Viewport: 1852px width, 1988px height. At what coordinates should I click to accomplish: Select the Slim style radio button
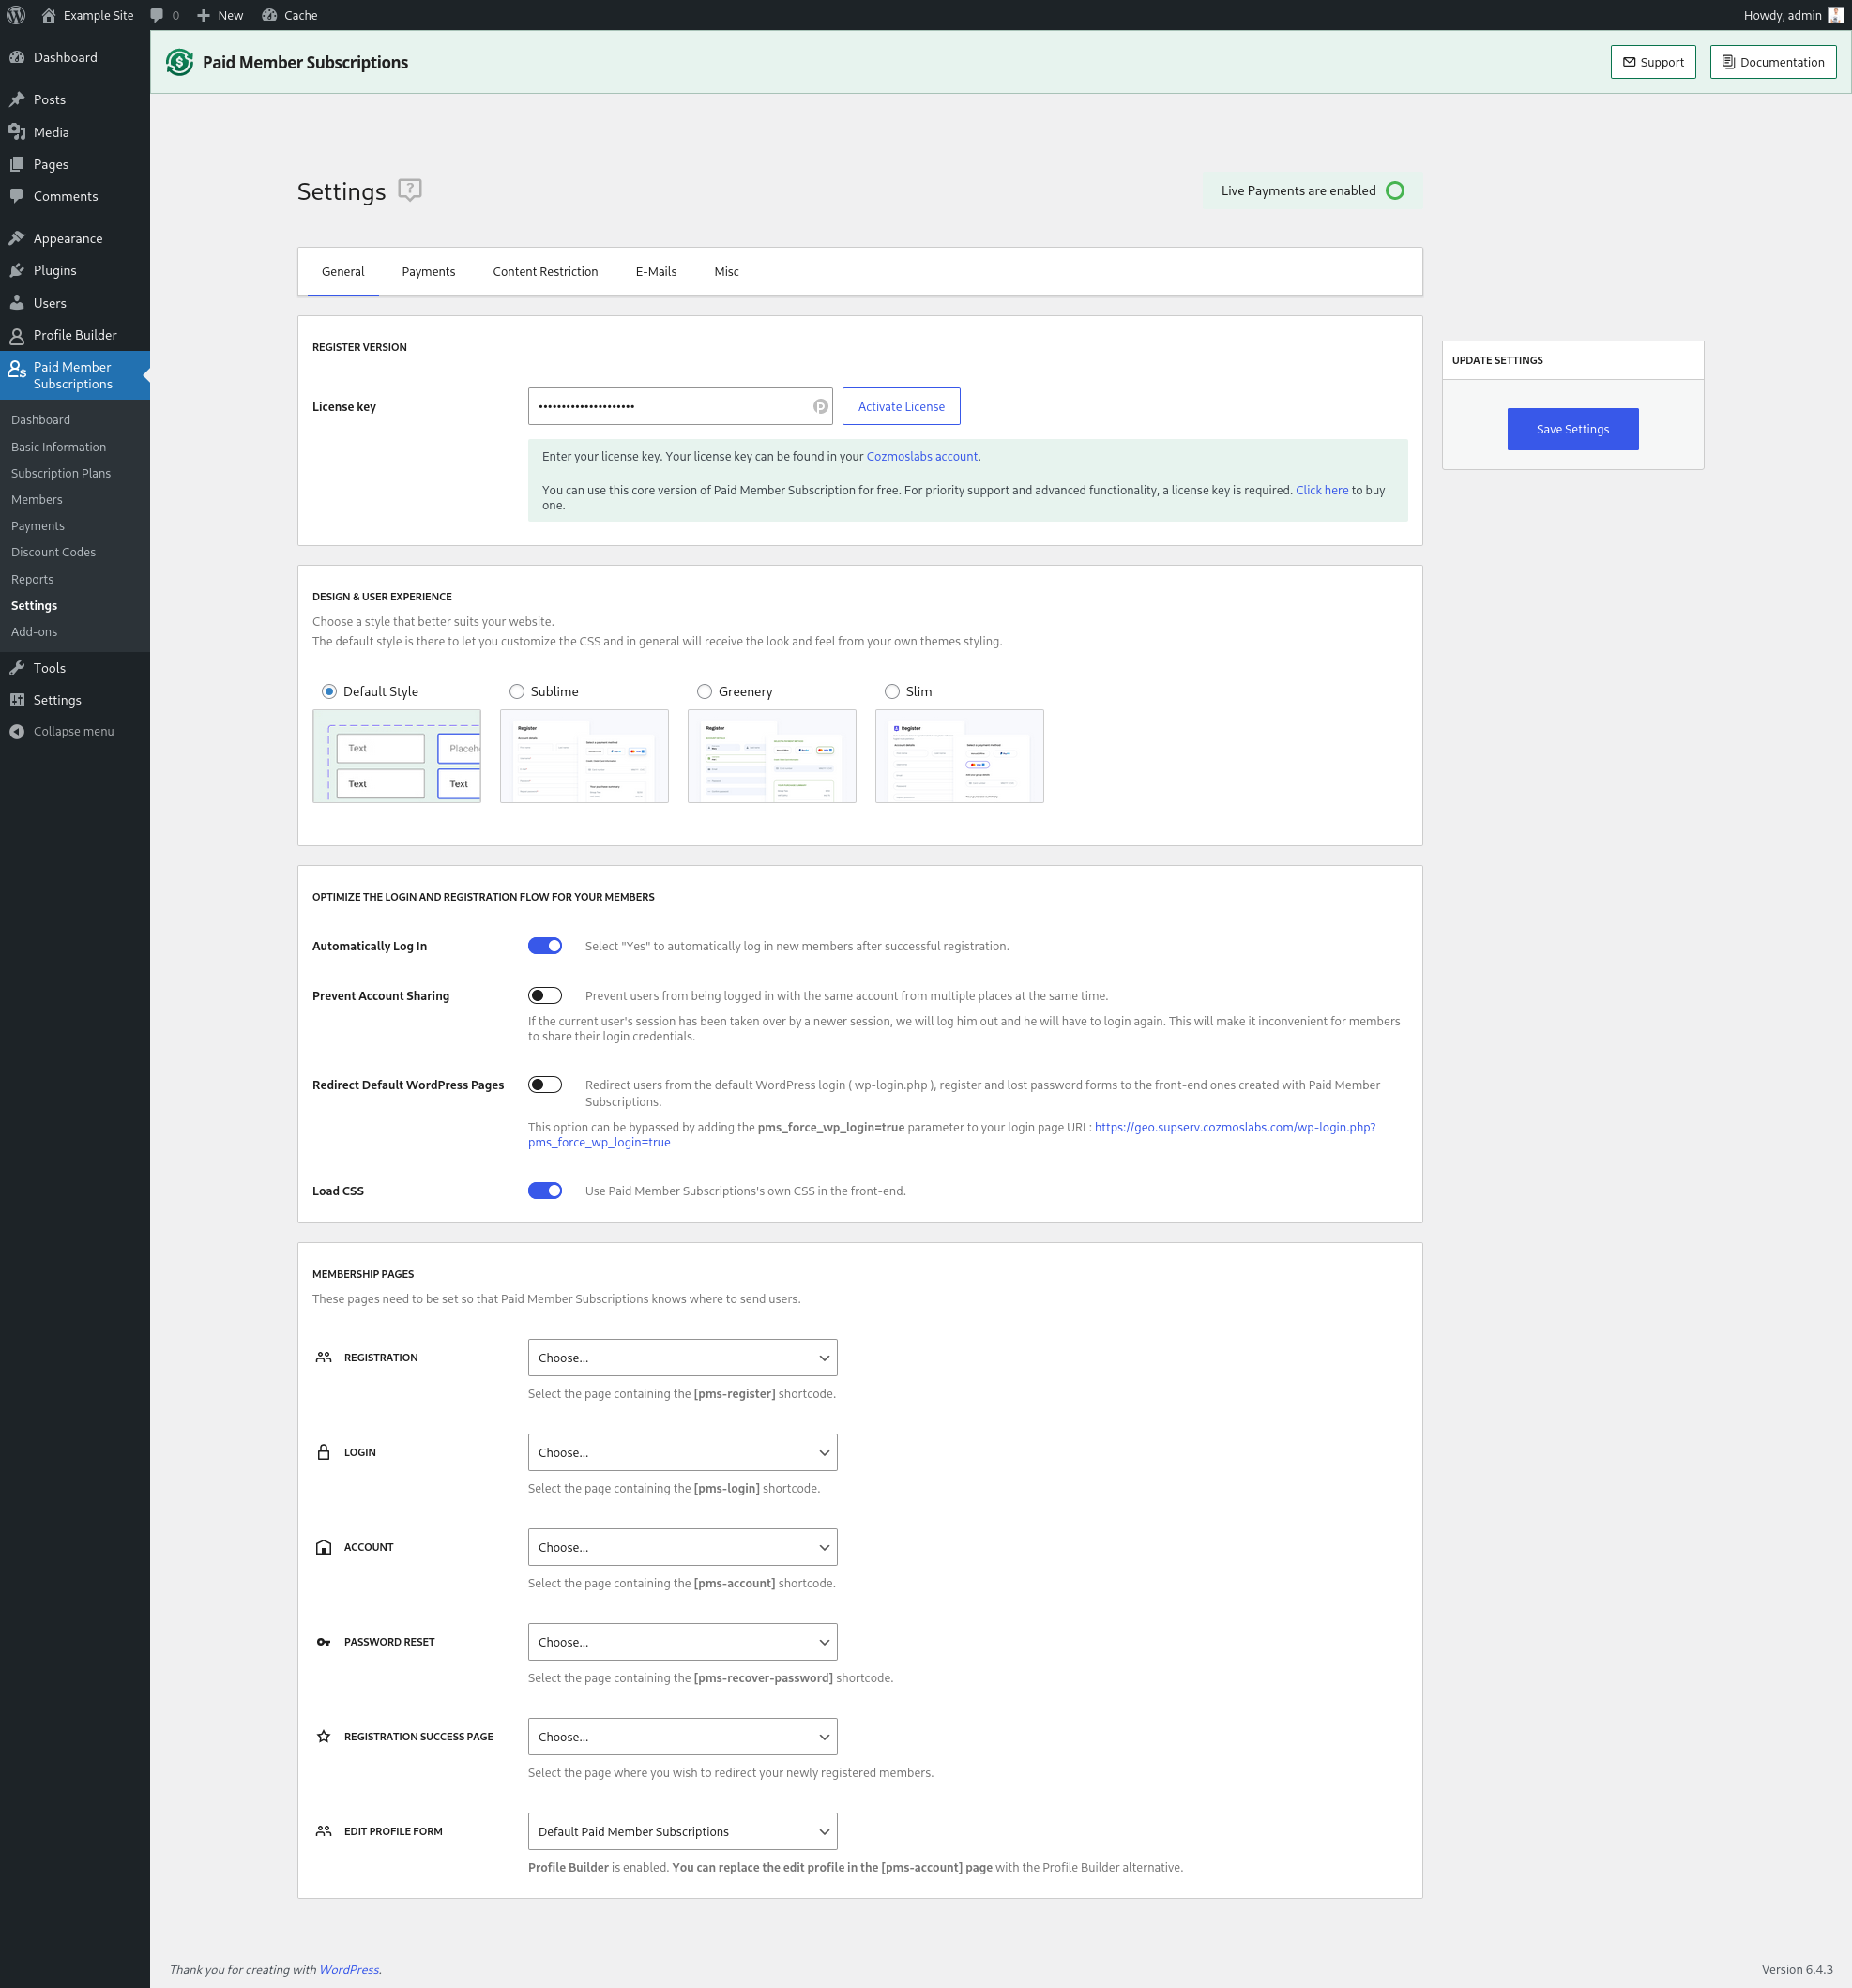(892, 691)
